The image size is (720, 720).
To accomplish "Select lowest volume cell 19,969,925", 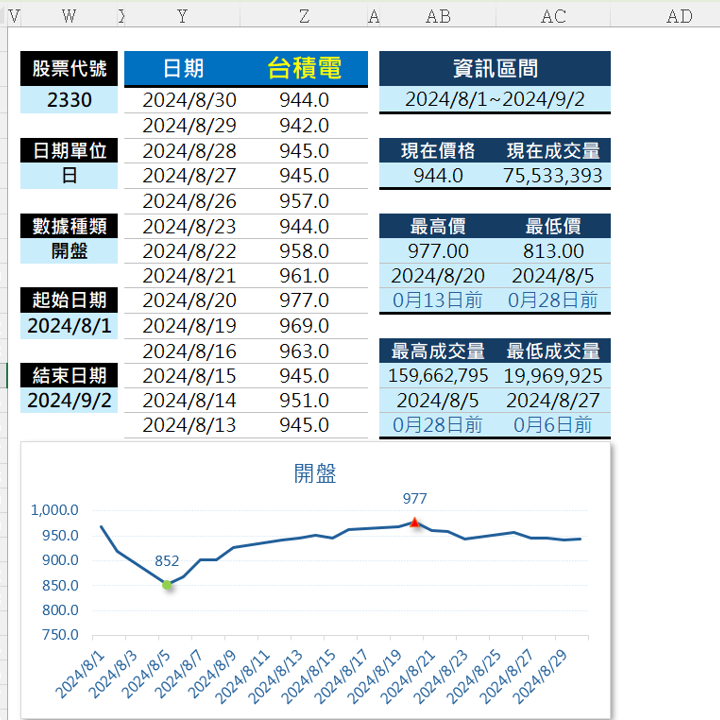I will pos(553,376).
